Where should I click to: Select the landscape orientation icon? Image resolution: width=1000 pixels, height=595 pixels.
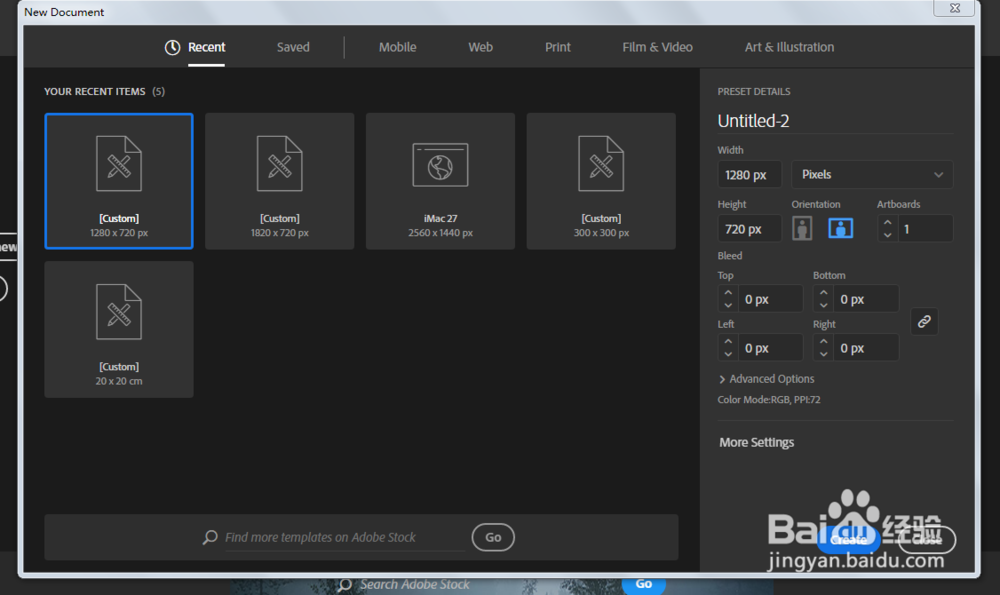point(841,228)
